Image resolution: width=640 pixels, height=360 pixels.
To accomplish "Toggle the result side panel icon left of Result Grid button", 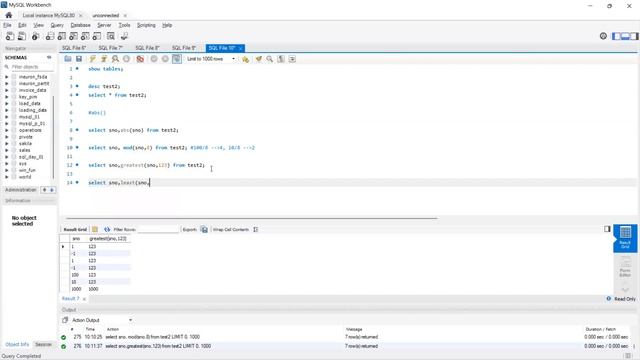I will pyautogui.click(x=607, y=229).
